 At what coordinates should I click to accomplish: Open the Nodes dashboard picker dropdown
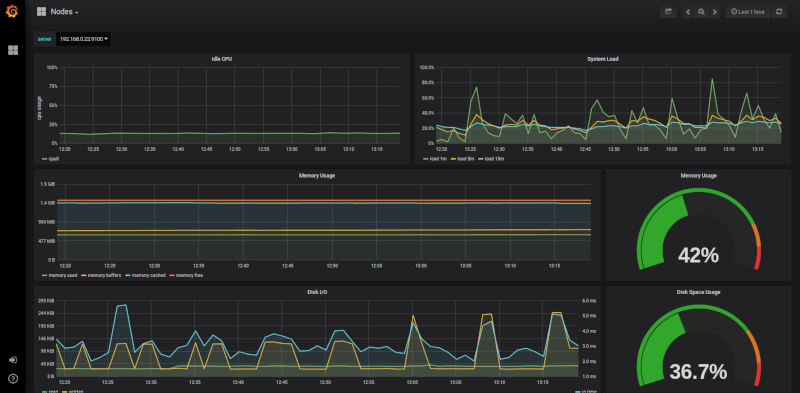point(58,12)
